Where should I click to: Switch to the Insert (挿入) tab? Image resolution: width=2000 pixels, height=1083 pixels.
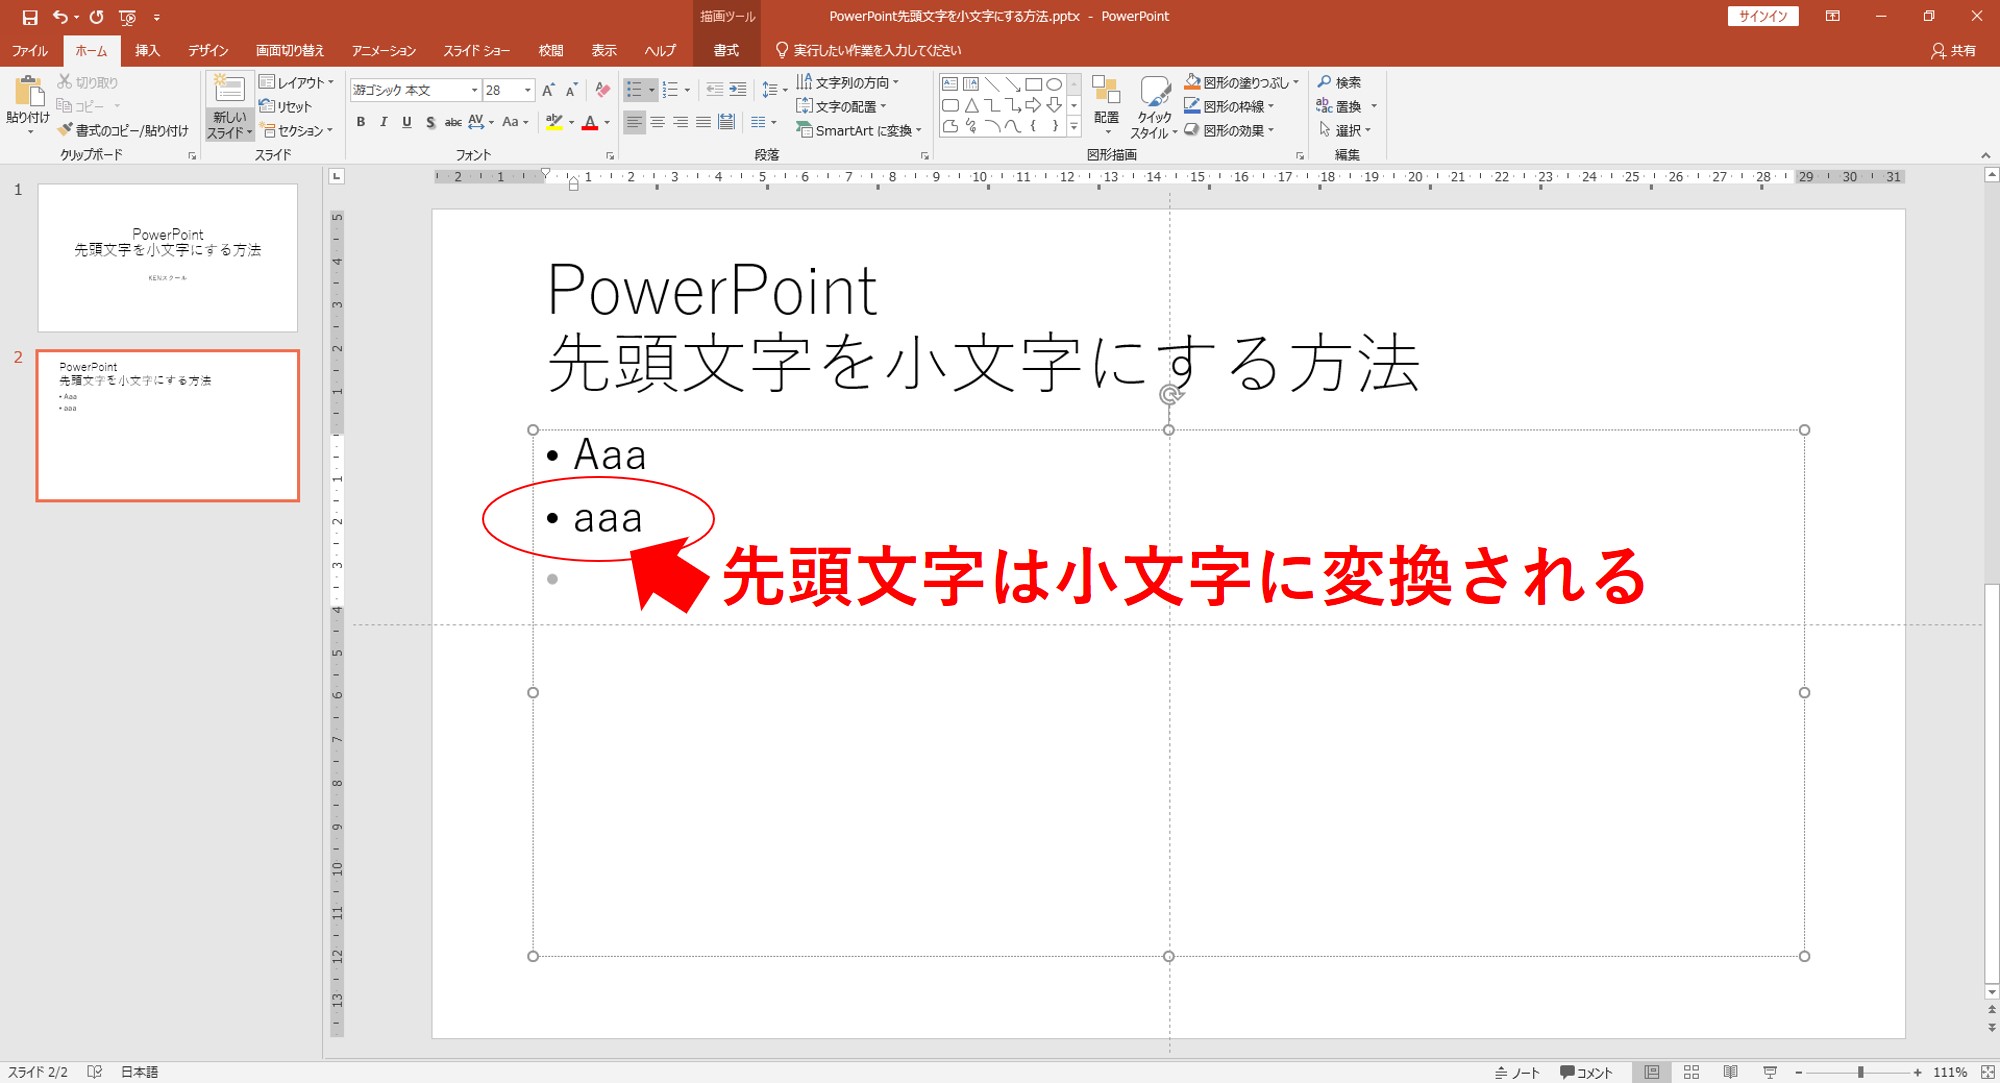[147, 50]
